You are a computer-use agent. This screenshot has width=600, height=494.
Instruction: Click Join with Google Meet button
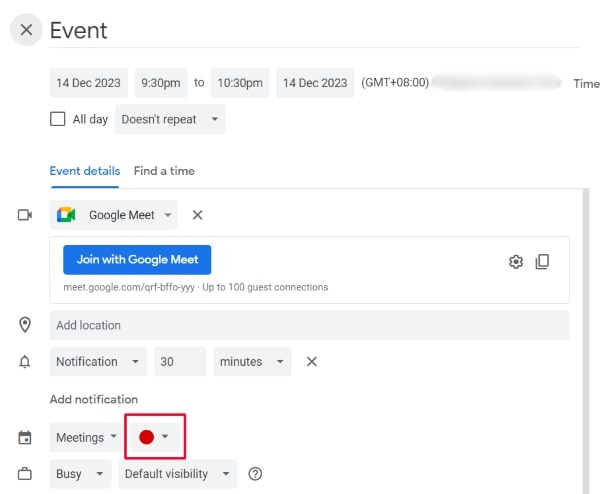tap(137, 260)
